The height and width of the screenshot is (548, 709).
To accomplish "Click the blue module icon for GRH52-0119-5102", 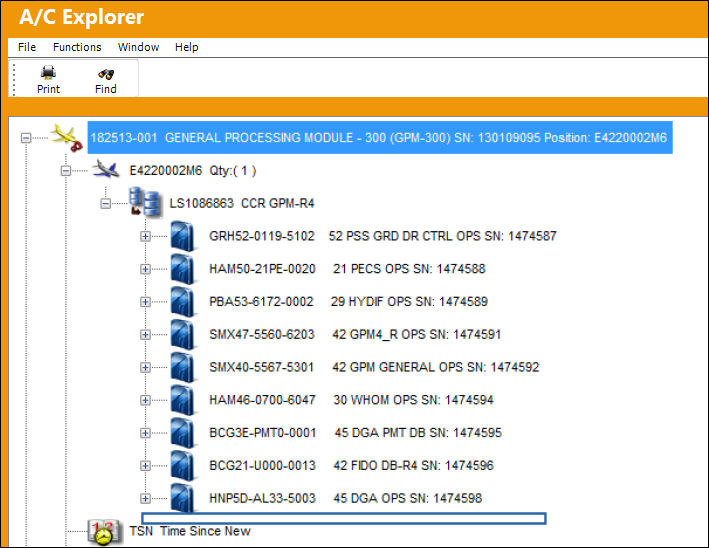I will coord(183,236).
